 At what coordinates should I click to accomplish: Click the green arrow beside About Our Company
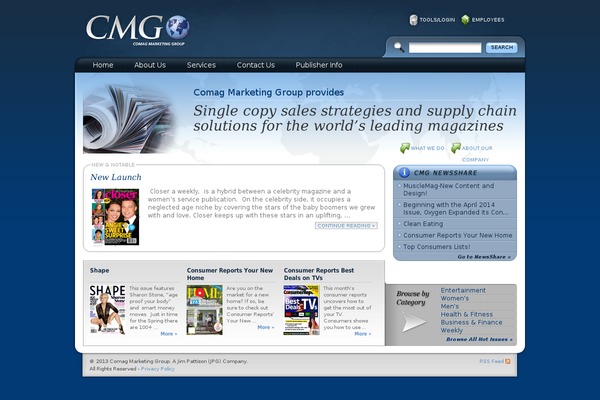455,148
